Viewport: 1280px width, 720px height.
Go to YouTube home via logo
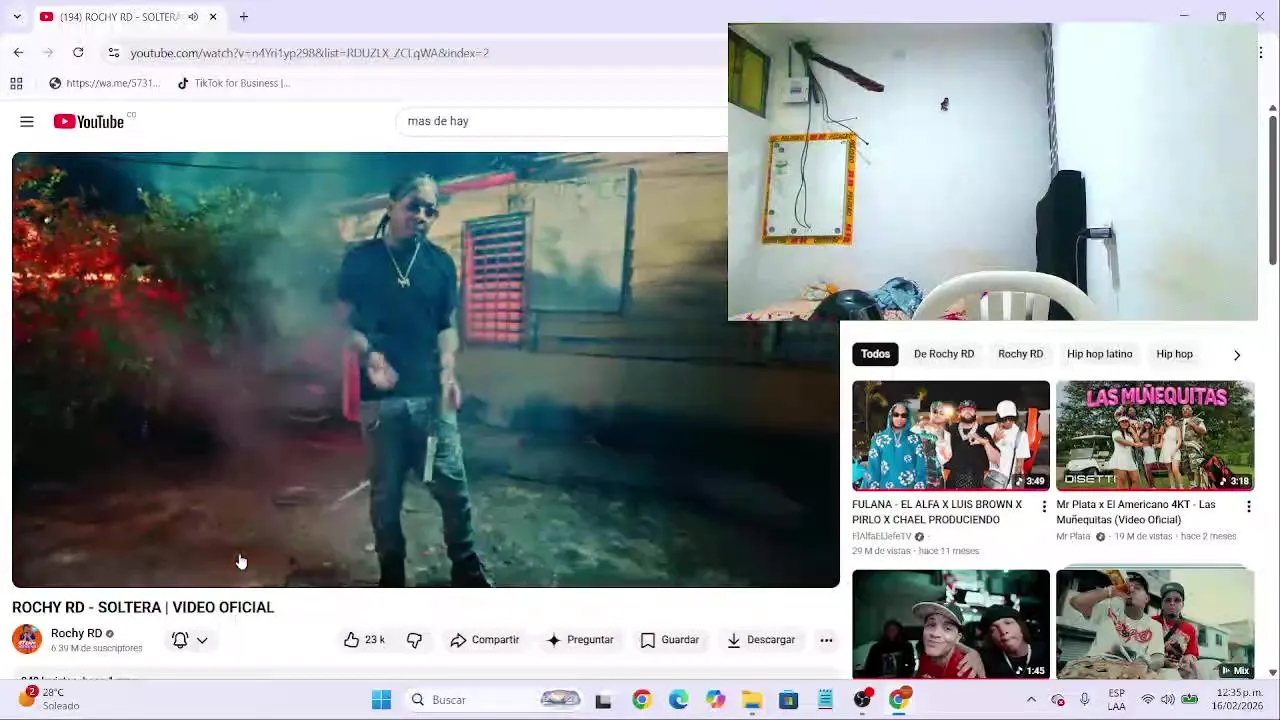coord(89,121)
